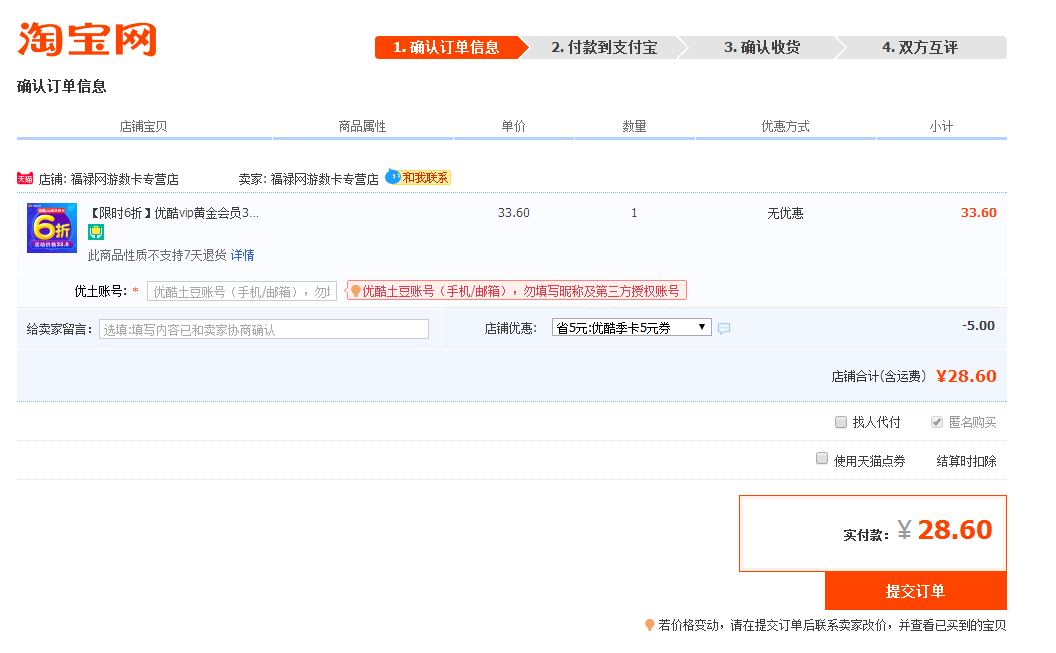Click the lightbulb tip icon by Youku account hint

356,291
